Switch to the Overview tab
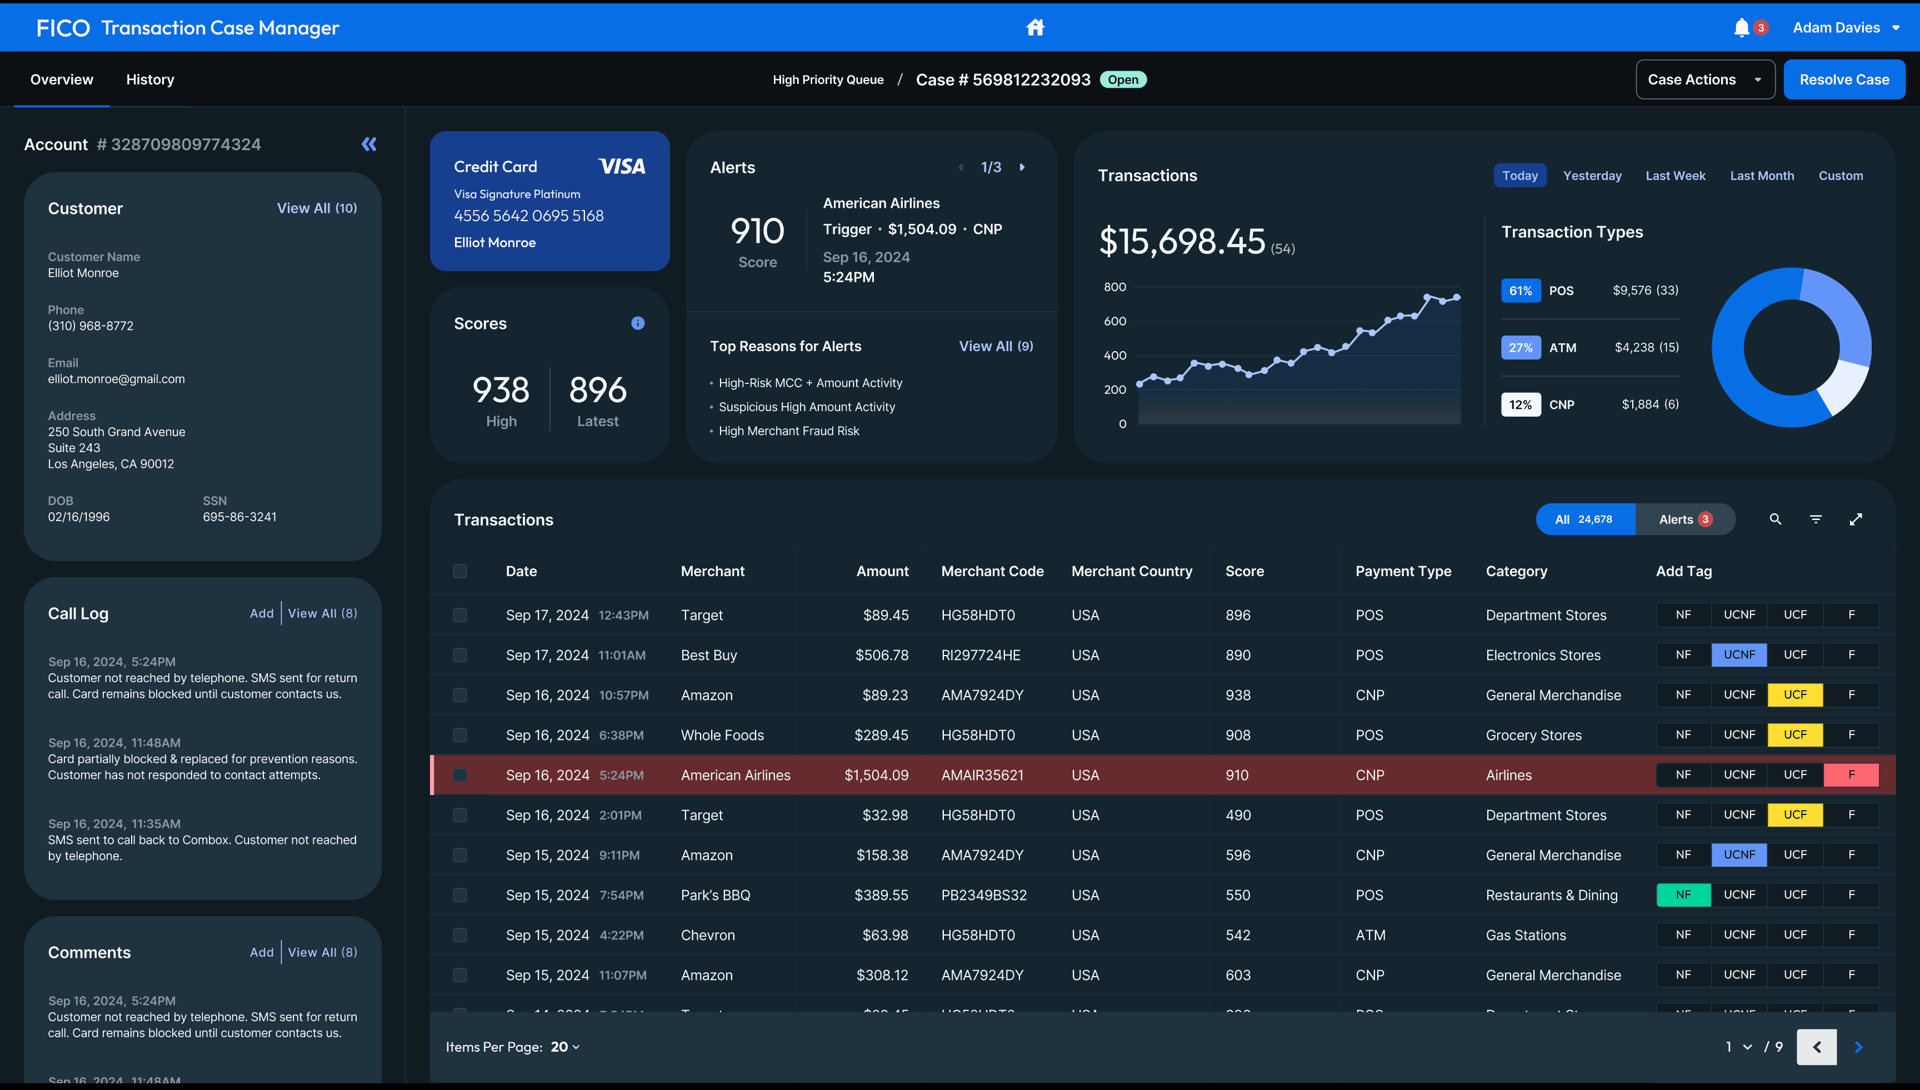The image size is (1920, 1090). (x=62, y=79)
